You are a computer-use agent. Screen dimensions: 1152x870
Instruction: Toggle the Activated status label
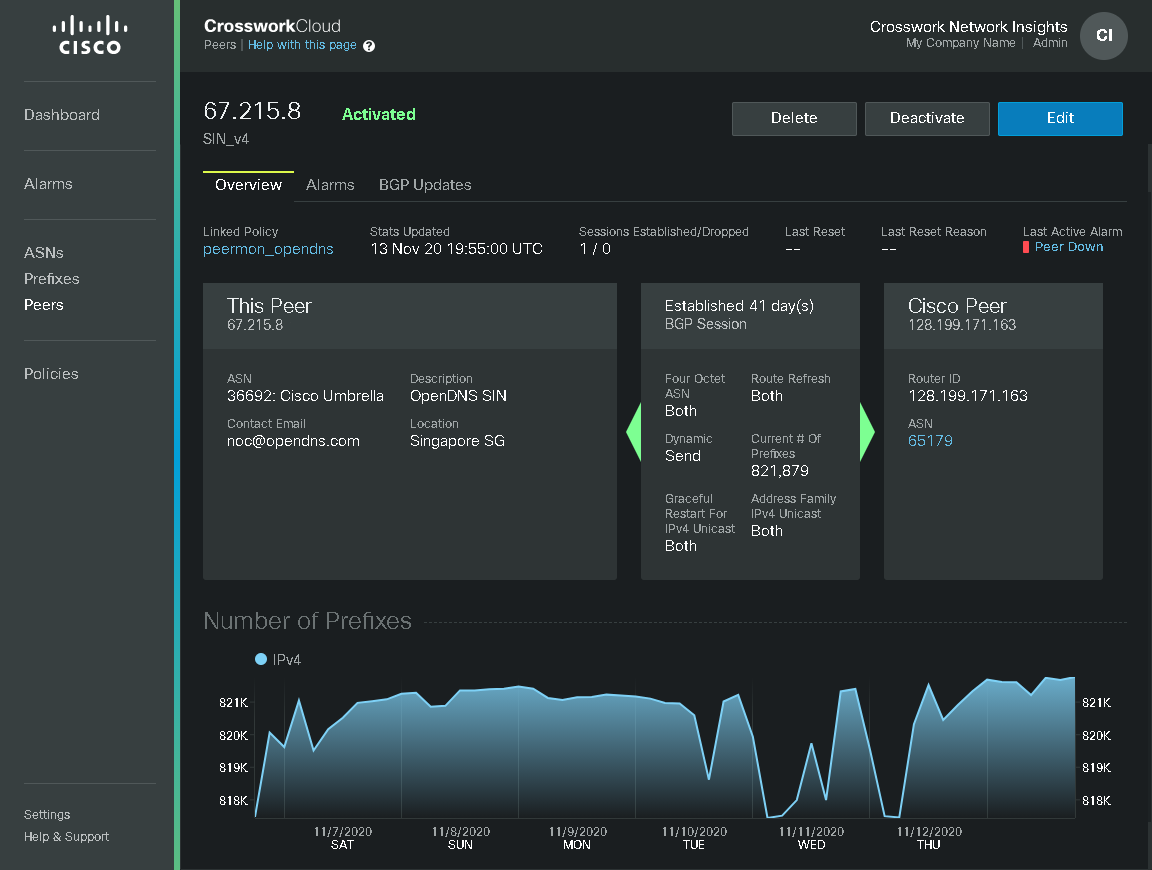378,114
